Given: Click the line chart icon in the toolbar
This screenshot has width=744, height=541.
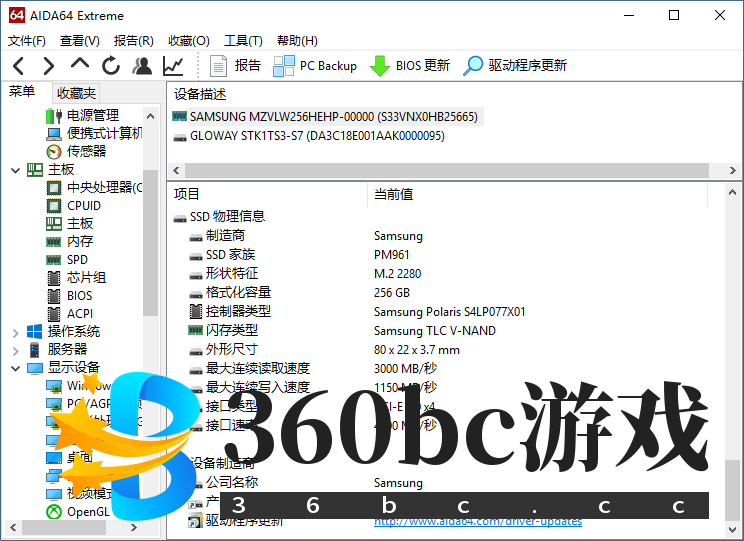Looking at the screenshot, I should coord(173,66).
